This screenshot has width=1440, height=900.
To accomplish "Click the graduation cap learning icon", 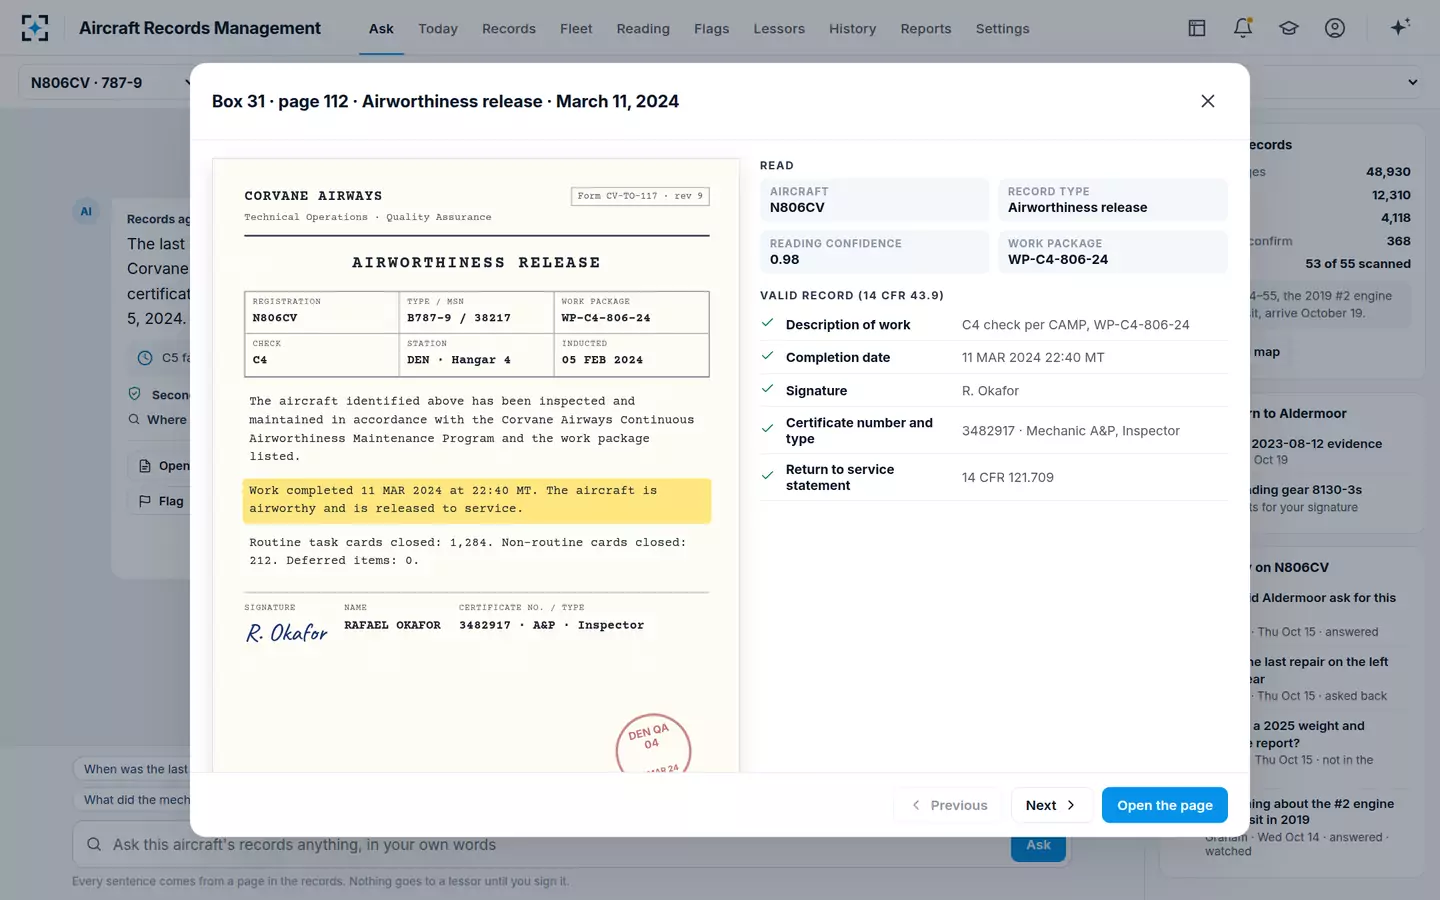I will click(1289, 28).
